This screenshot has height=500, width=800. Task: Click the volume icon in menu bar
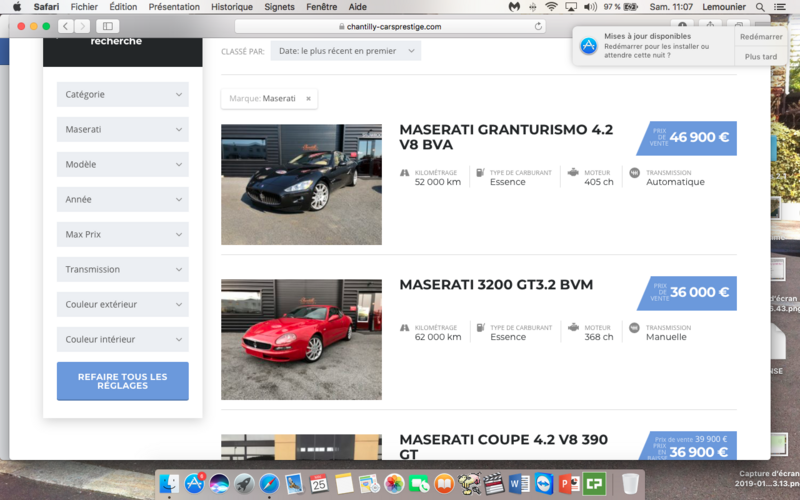590,7
